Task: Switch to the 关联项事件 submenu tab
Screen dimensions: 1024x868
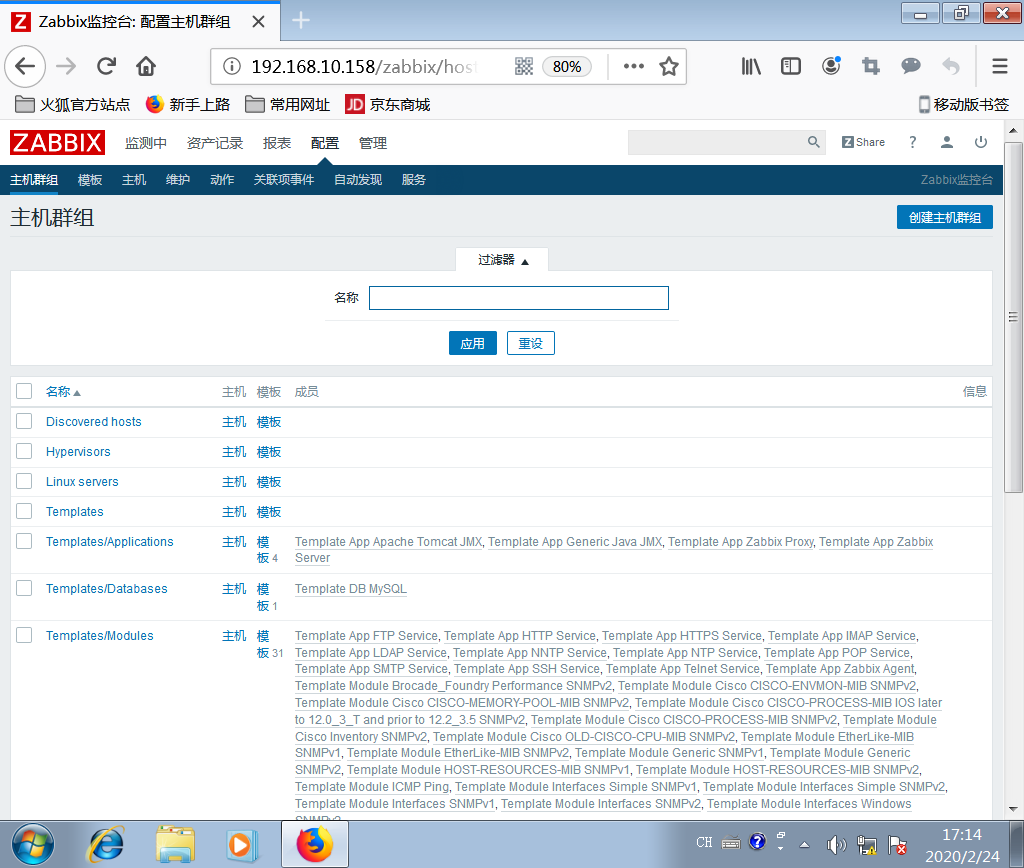Action: [x=284, y=180]
